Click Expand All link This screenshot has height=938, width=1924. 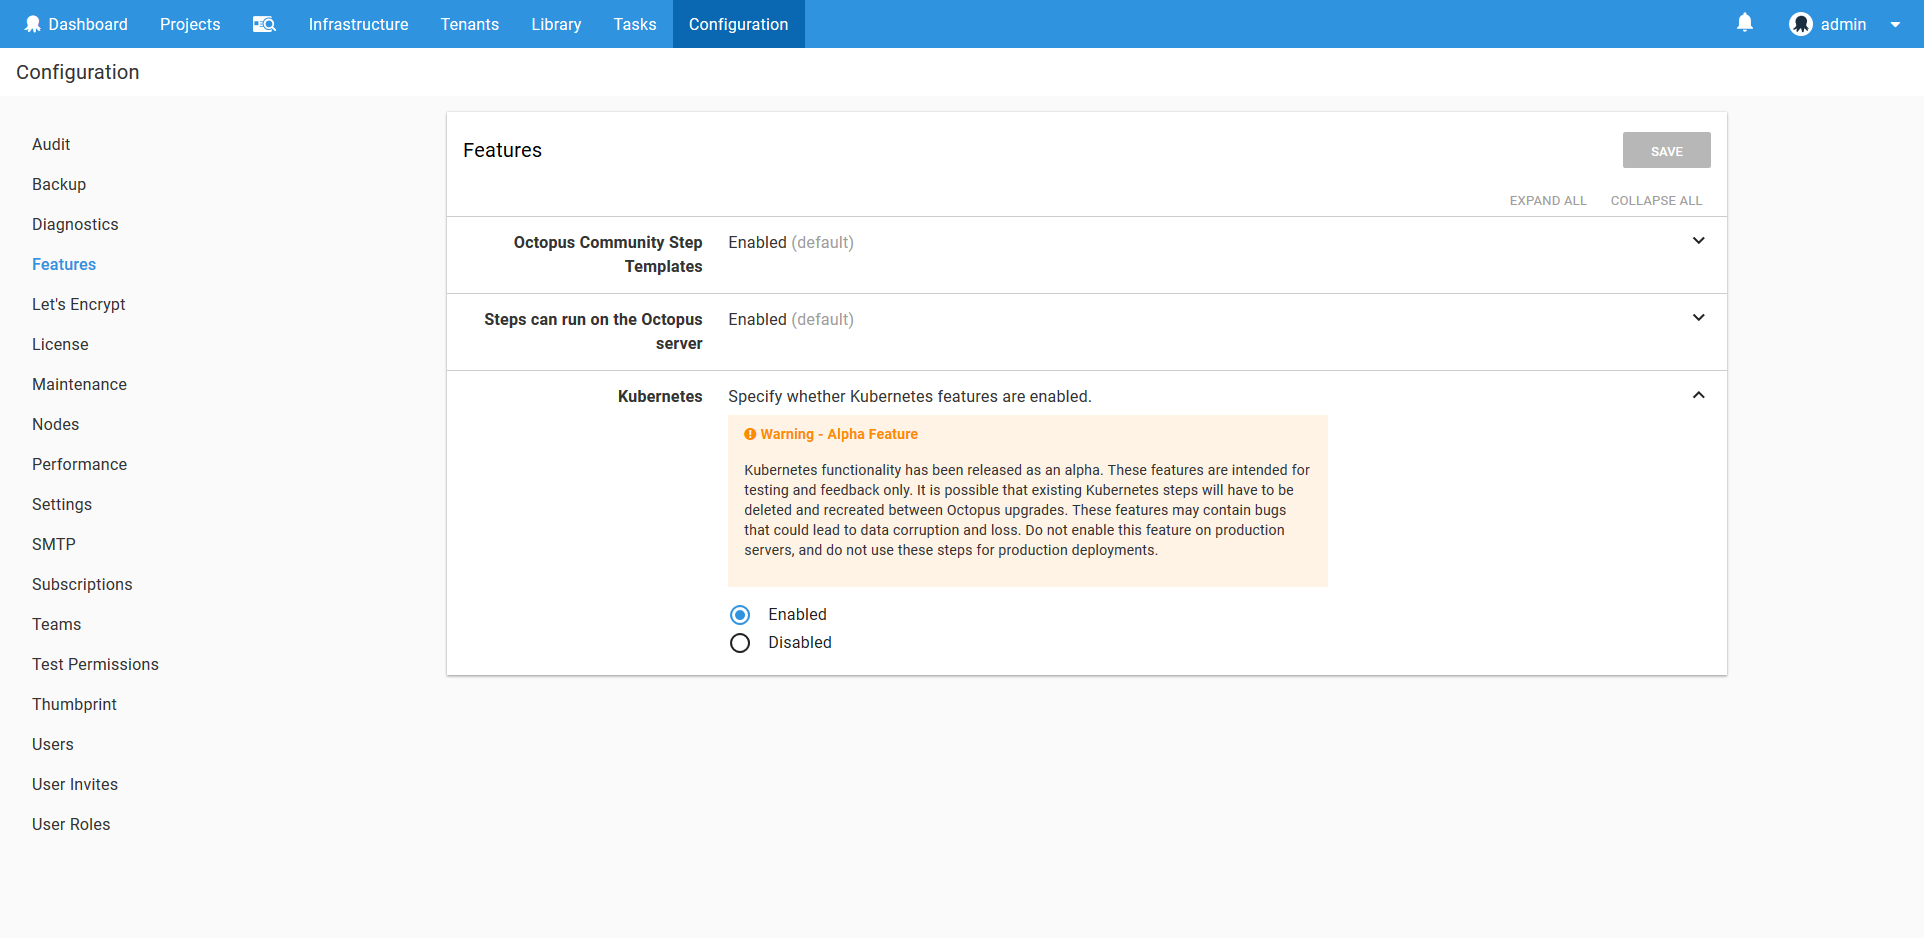1547,201
